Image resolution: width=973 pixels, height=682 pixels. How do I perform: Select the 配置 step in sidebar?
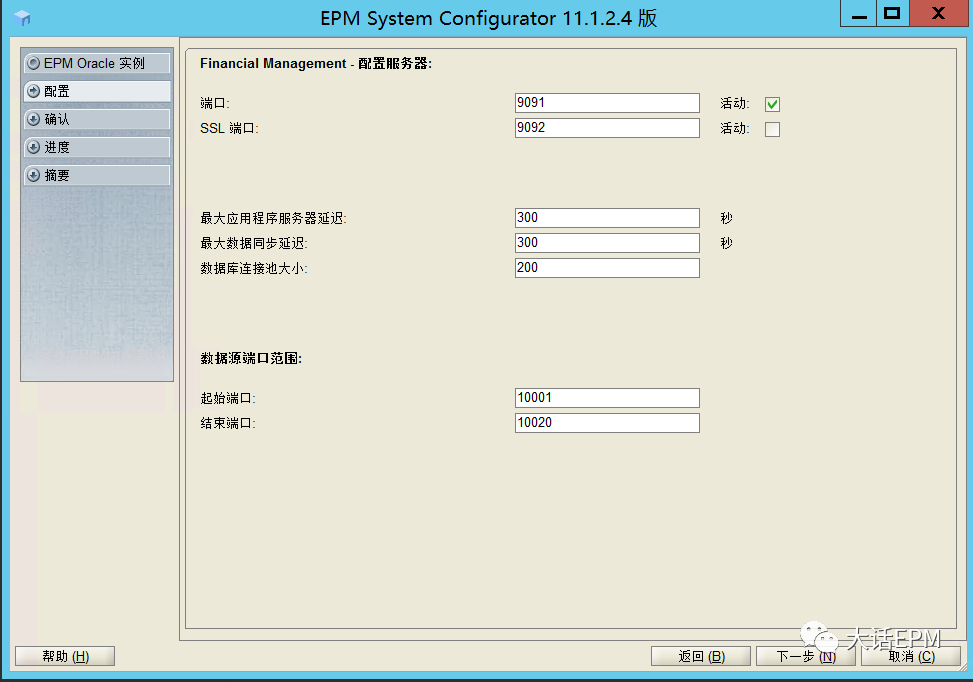(97, 91)
